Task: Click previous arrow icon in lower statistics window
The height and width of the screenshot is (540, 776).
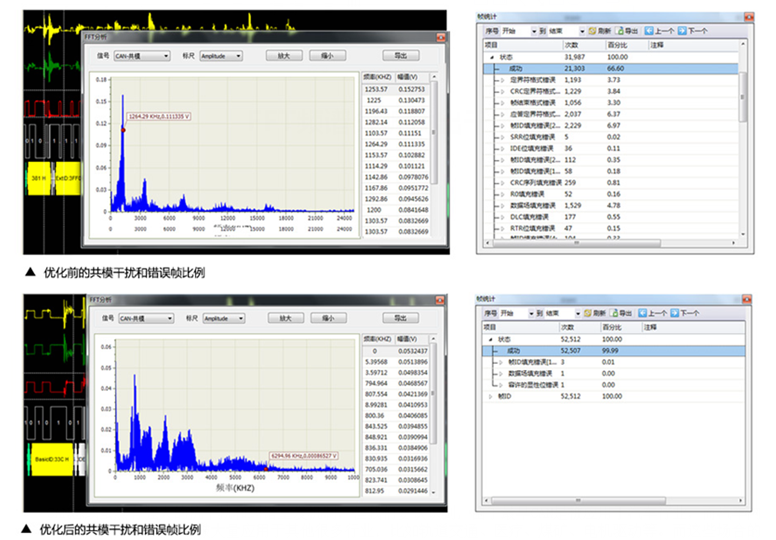Action: click(642, 313)
